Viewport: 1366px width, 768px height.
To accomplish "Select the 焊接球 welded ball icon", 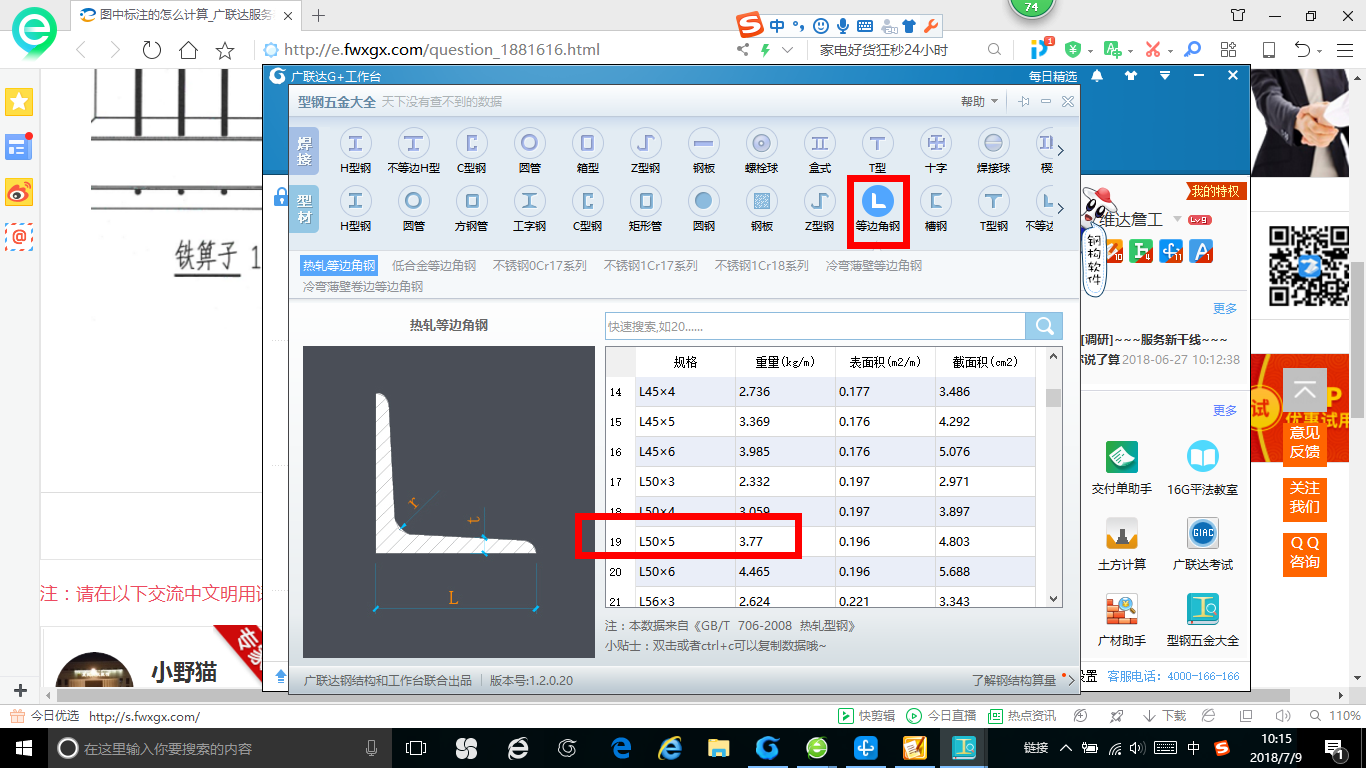I will point(993,143).
